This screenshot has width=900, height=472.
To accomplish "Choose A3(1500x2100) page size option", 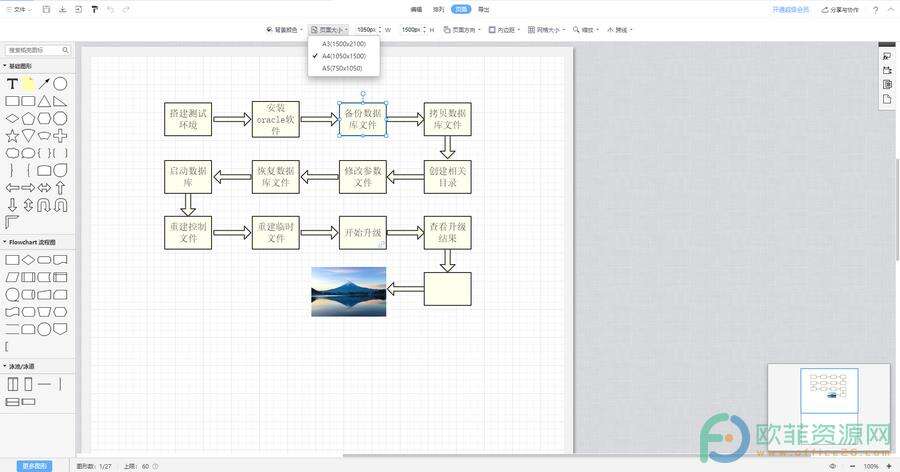I will pos(343,44).
